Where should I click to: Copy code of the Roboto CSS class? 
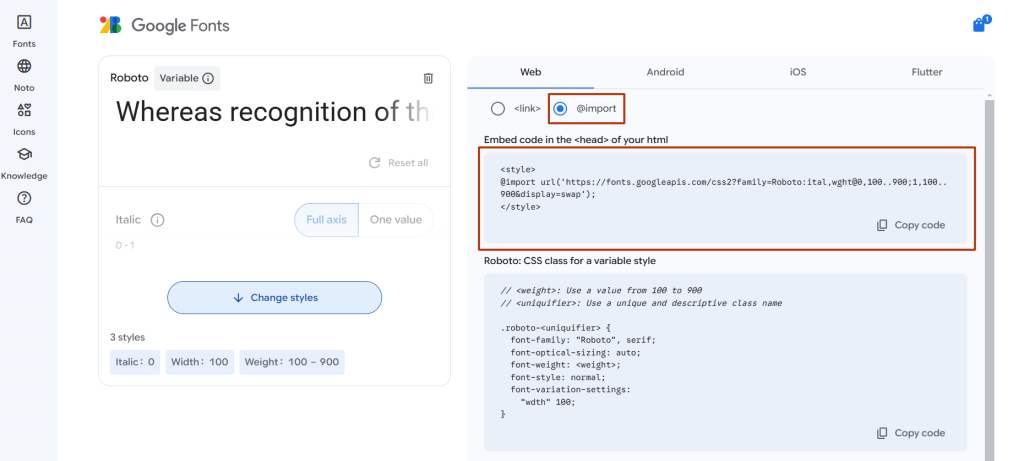tap(911, 433)
